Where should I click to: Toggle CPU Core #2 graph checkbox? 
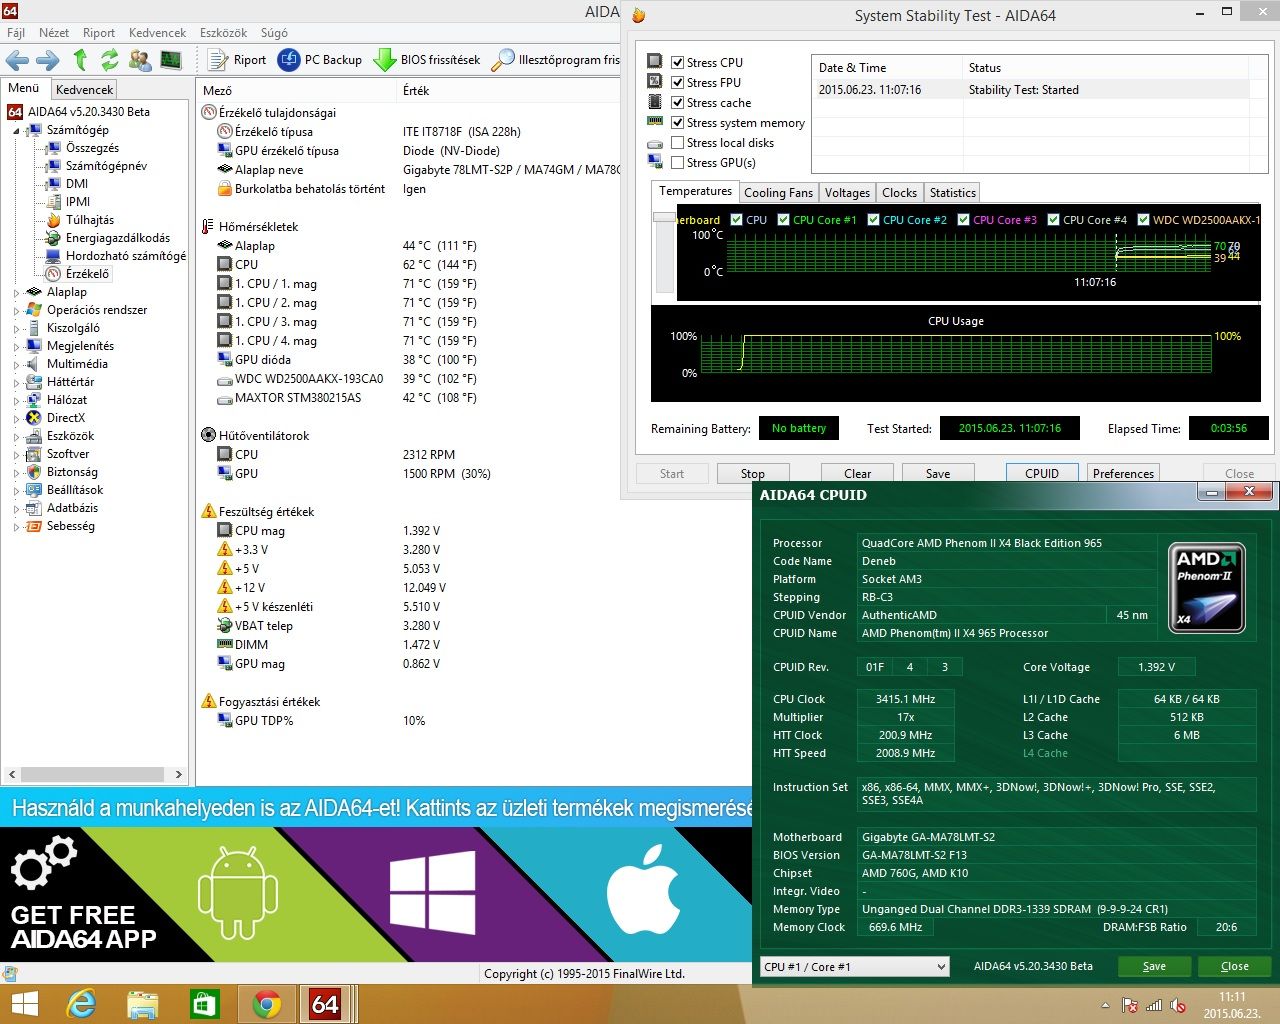[x=873, y=220]
